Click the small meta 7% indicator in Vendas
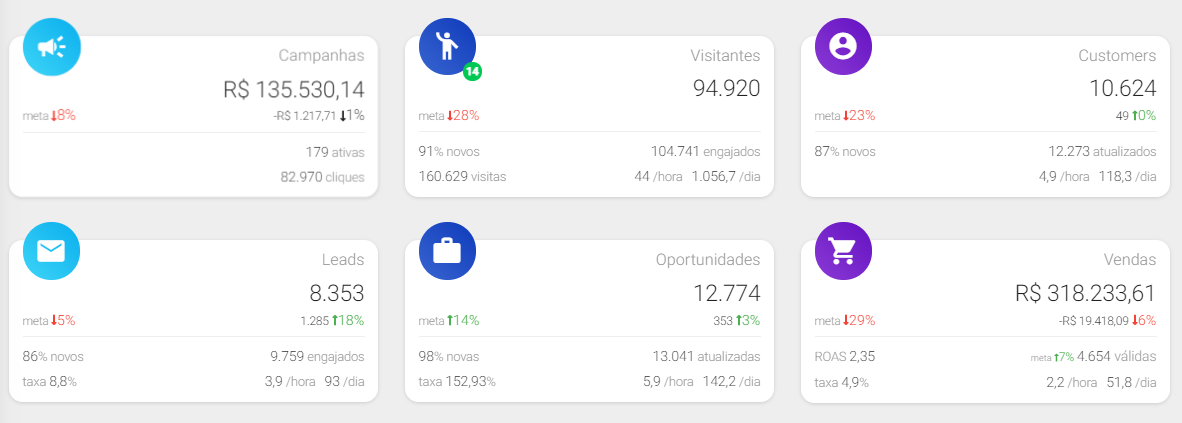This screenshot has width=1182, height=423. [1052, 357]
